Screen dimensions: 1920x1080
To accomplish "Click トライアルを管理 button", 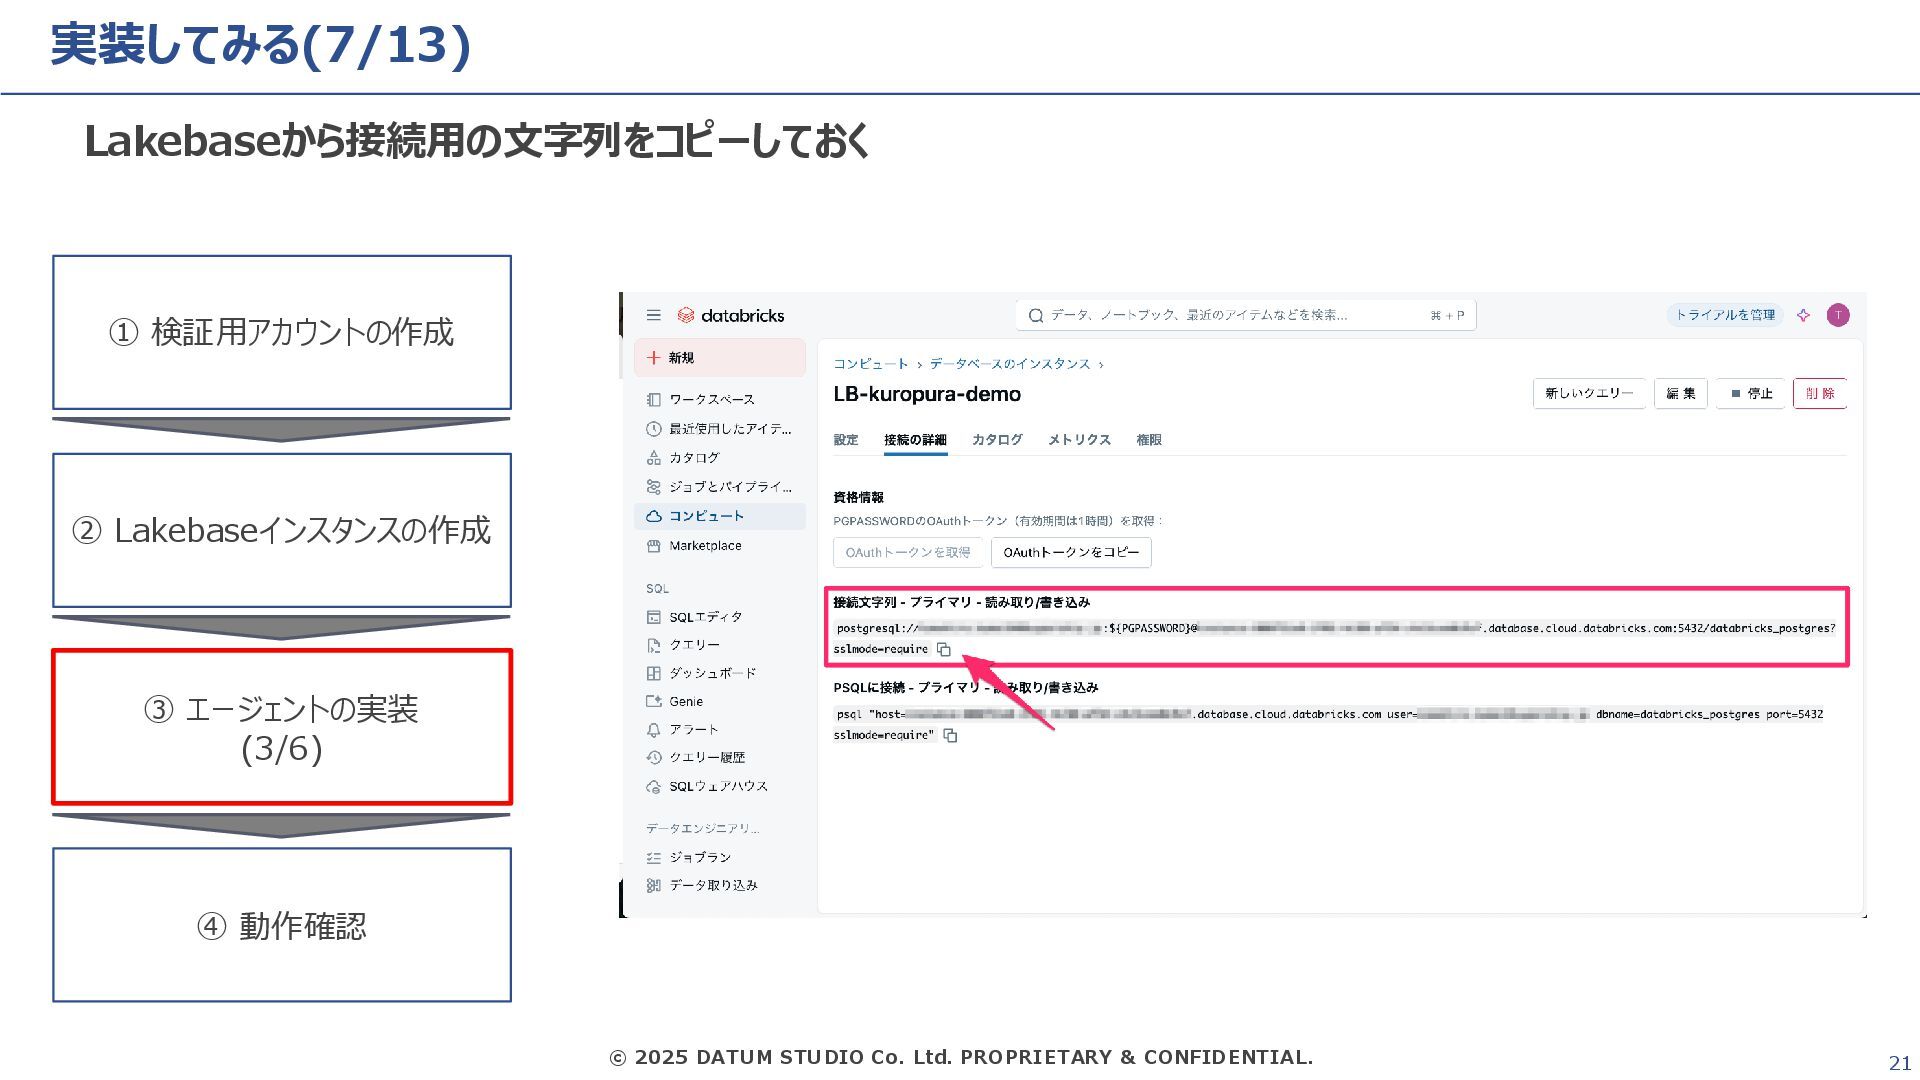I will coord(1725,315).
